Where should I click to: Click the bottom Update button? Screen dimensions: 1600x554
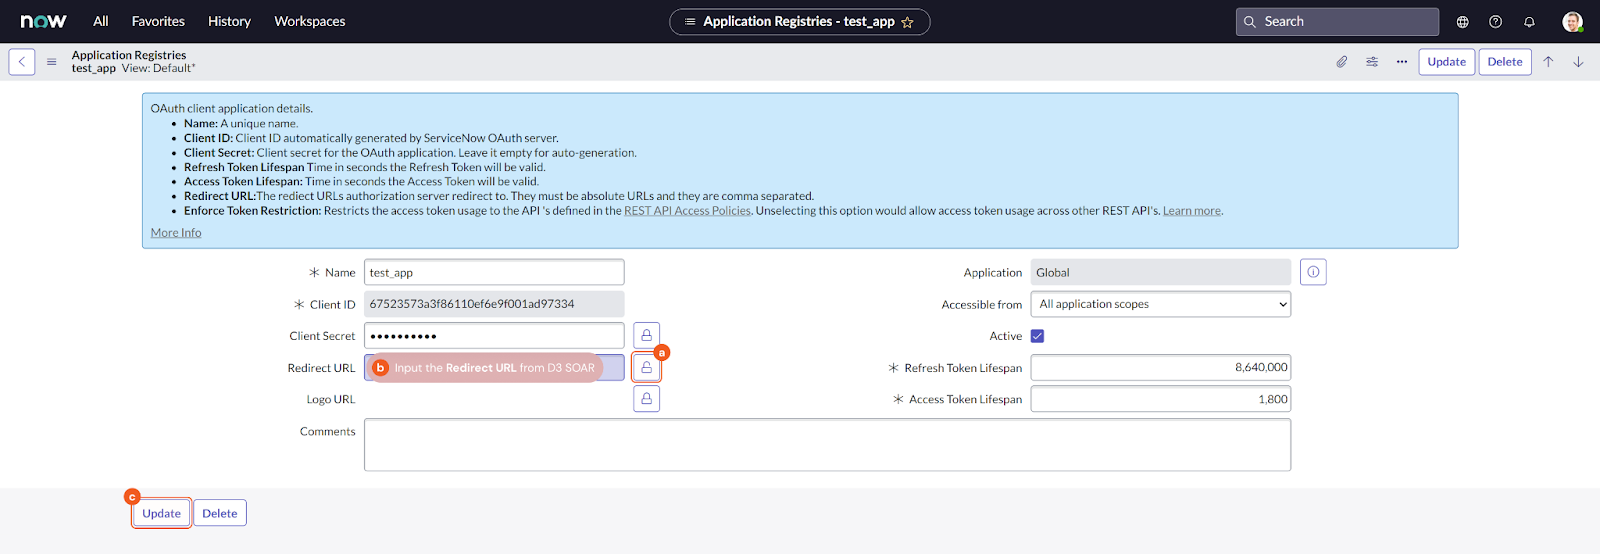[161, 513]
